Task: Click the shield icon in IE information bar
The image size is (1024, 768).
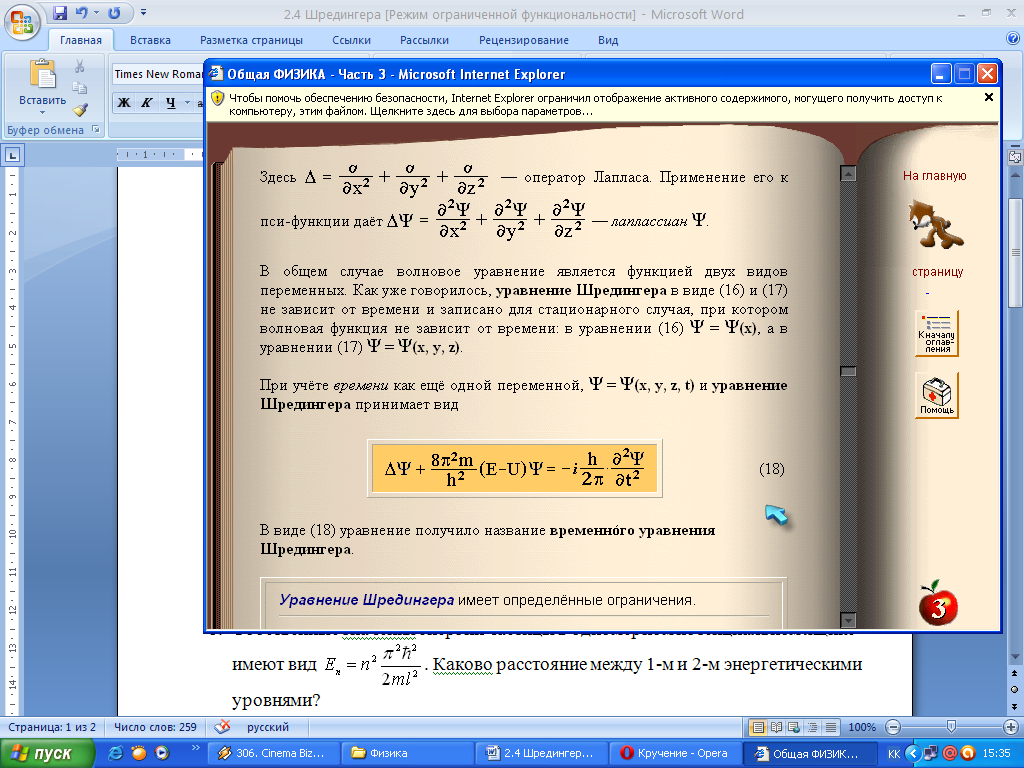Action: tap(217, 99)
